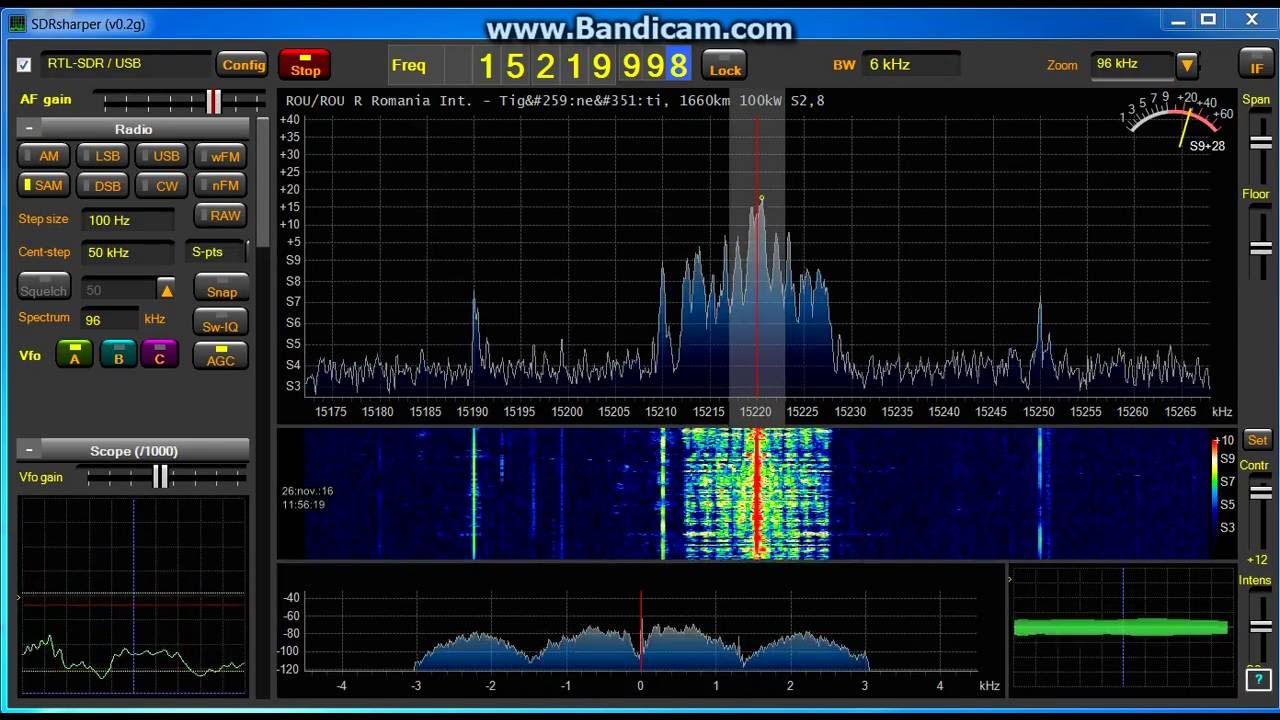
Task: Click the green audio scope display
Action: [x=1121, y=628]
